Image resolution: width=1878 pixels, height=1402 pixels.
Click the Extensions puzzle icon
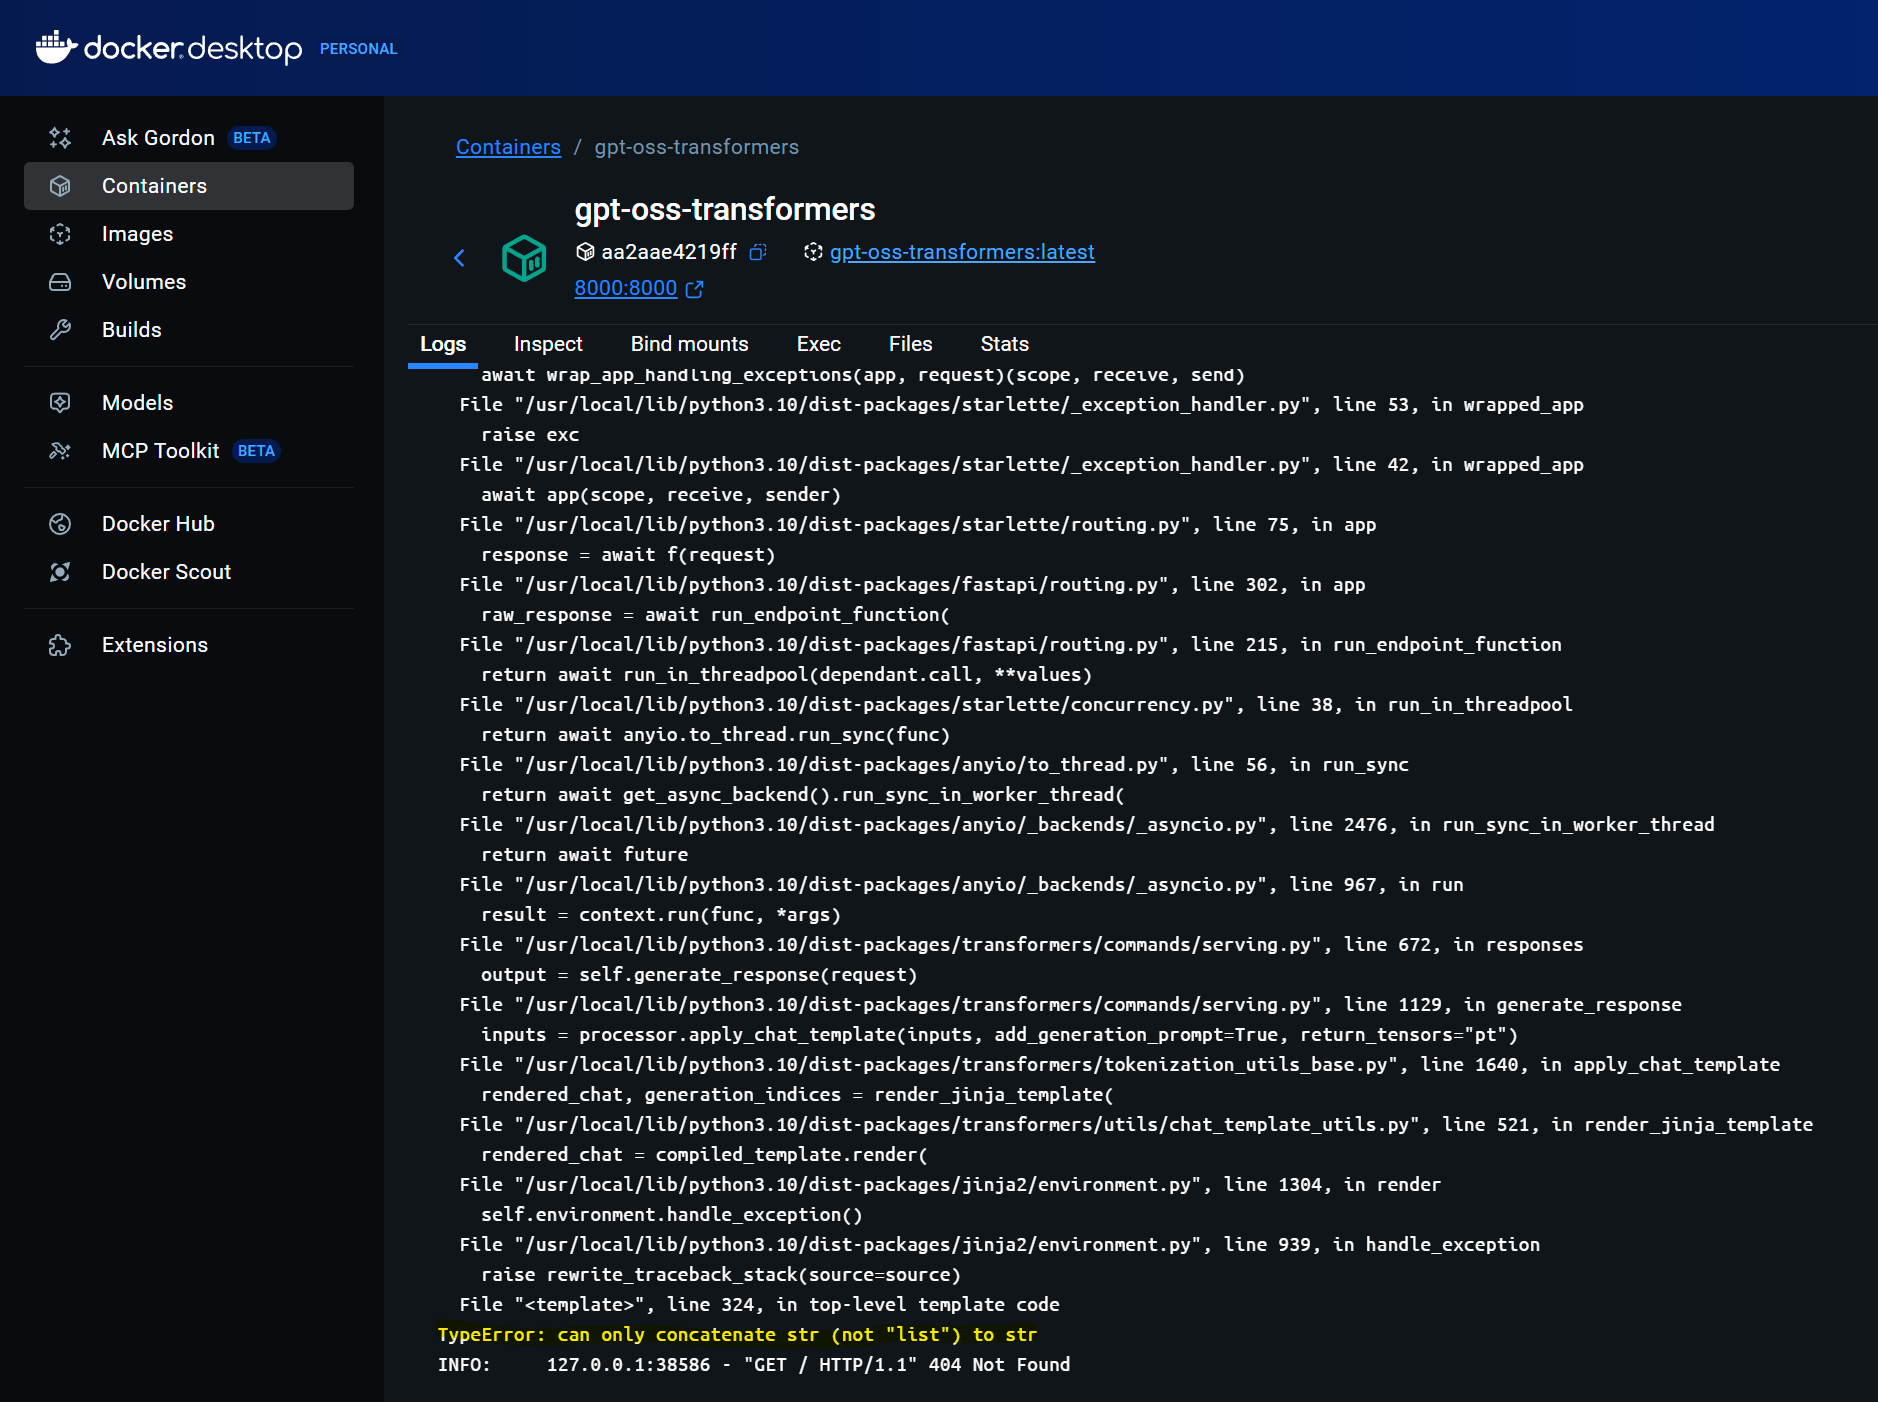(60, 645)
